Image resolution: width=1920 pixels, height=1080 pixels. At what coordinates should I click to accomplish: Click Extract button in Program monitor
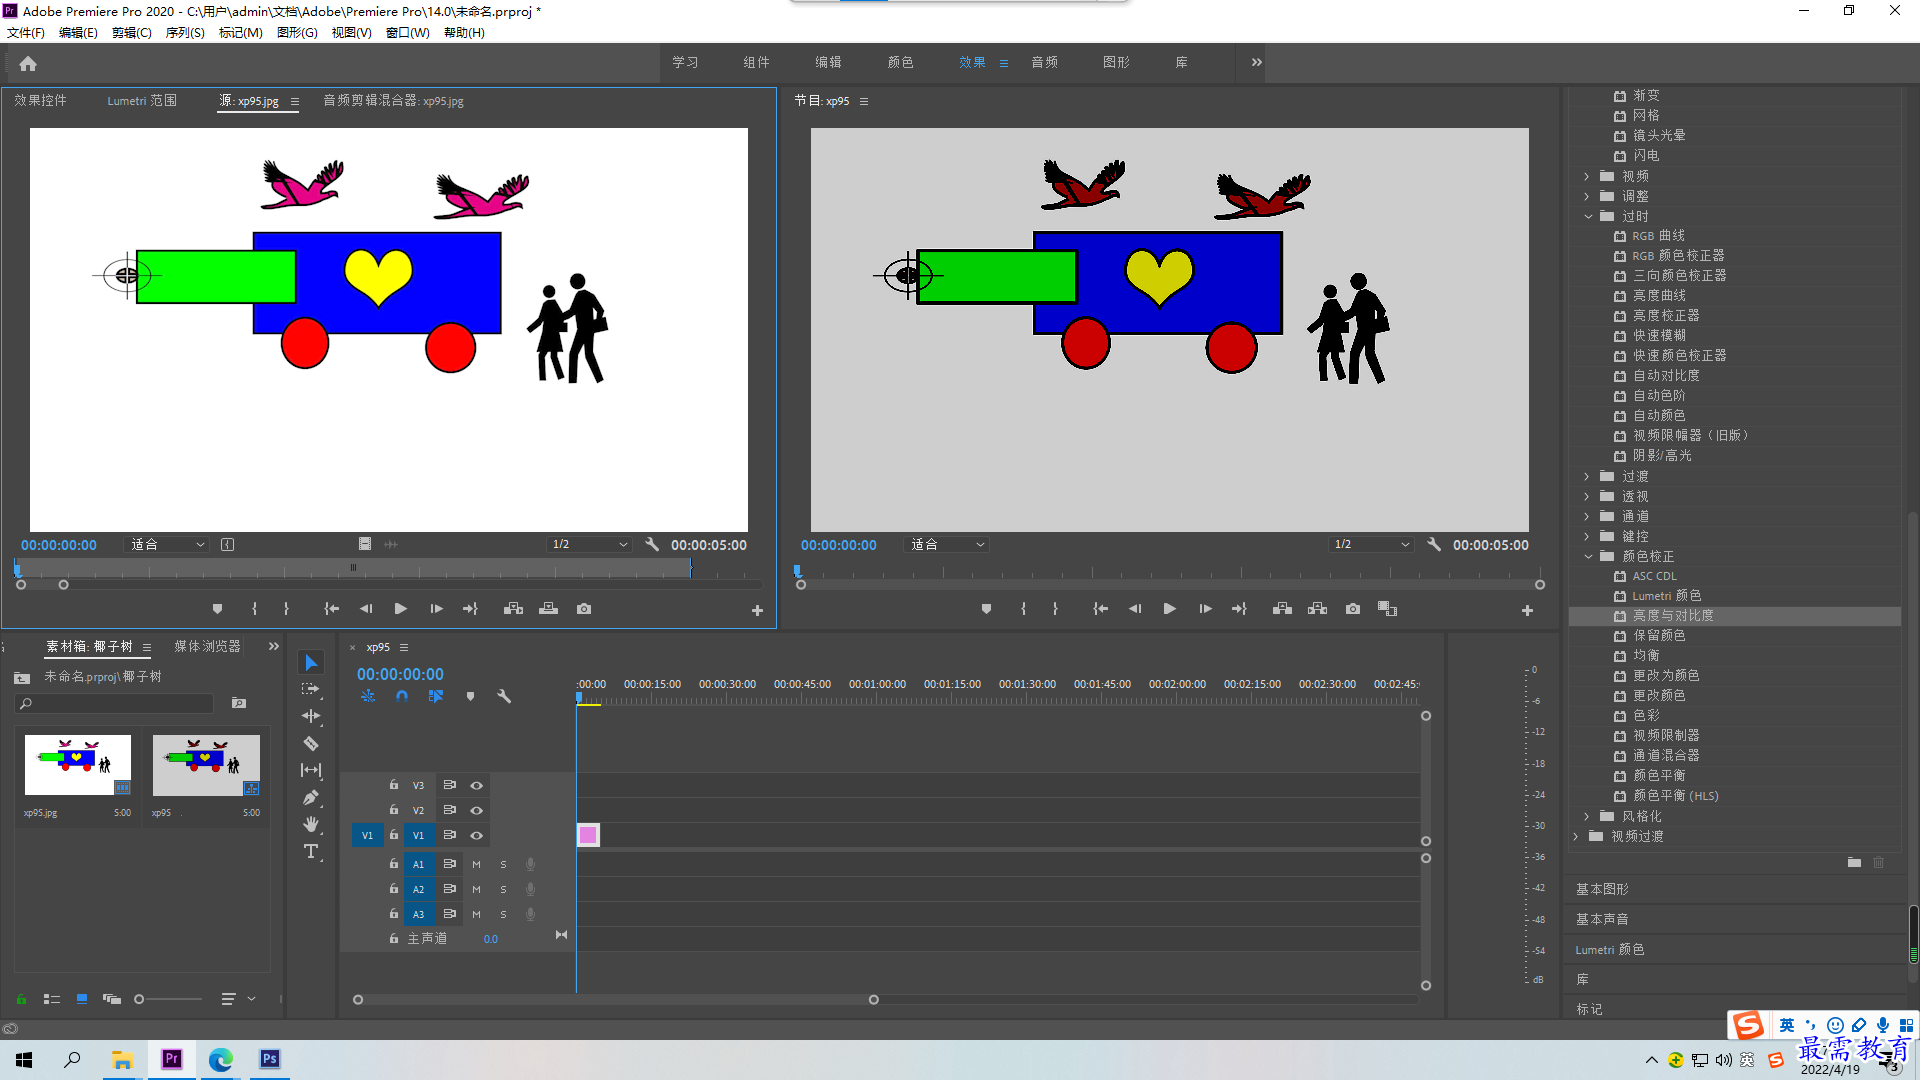1317,609
